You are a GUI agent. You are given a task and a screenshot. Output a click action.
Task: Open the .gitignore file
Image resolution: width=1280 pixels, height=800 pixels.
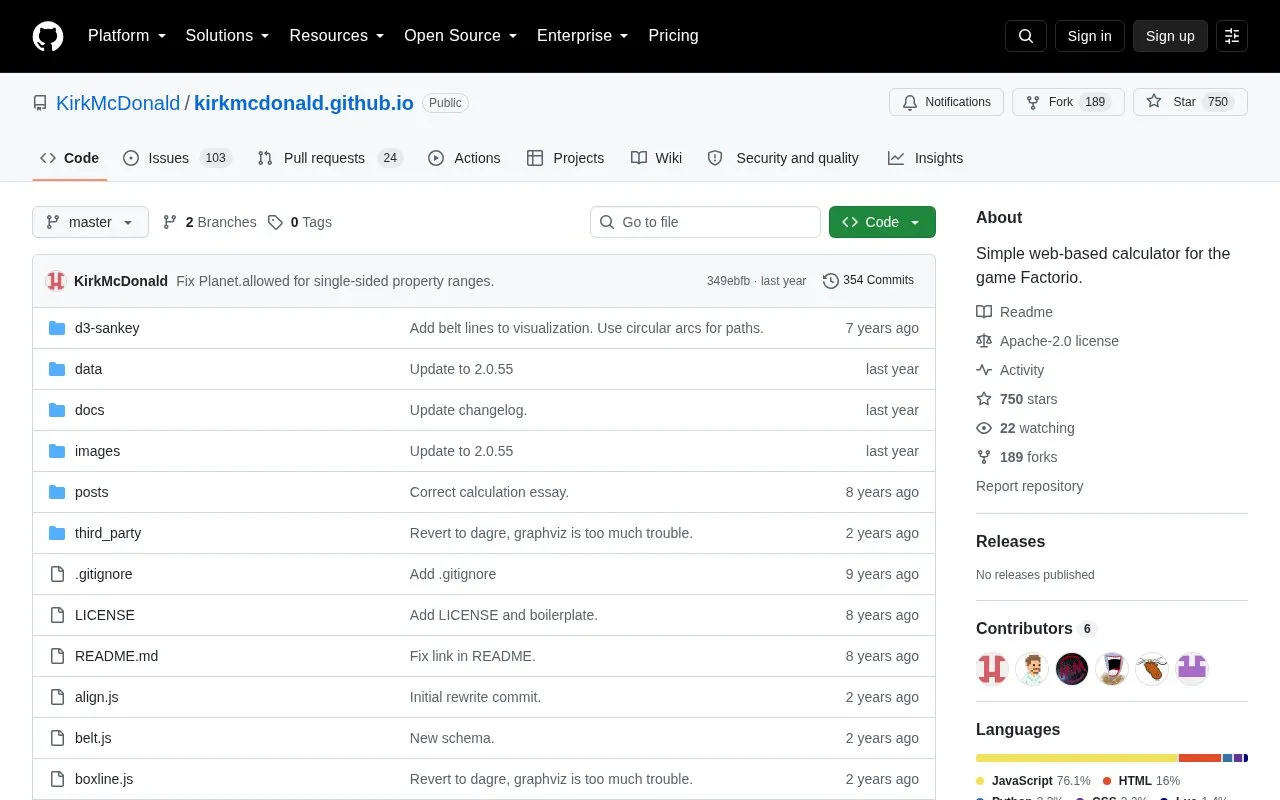pos(104,574)
